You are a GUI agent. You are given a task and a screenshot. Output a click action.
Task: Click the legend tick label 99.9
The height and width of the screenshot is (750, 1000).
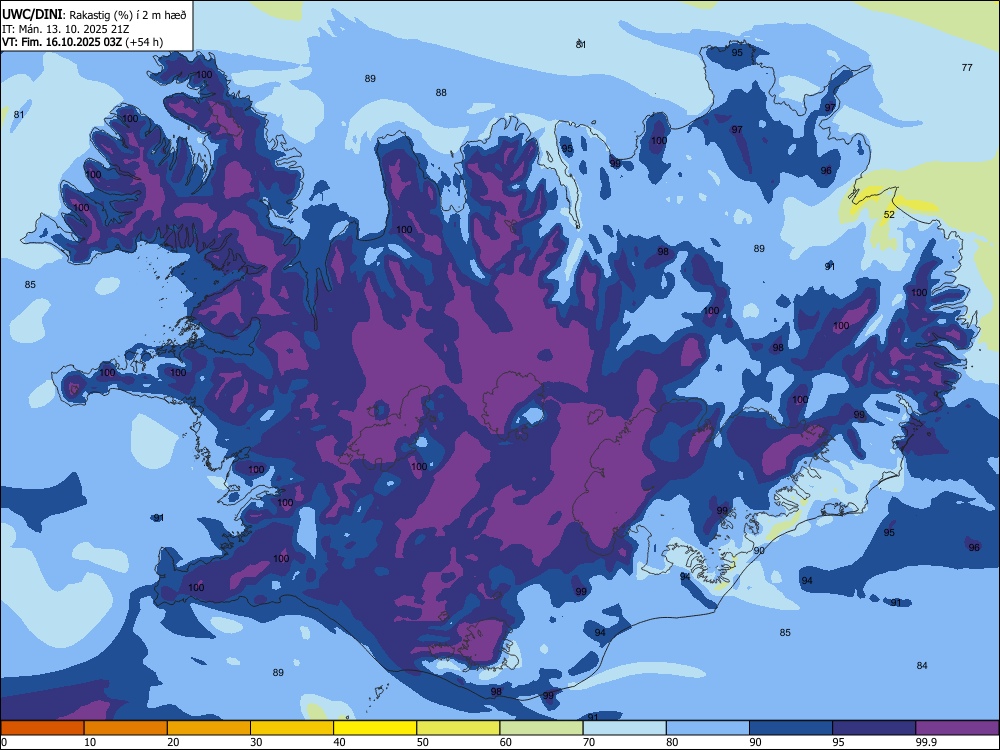tap(925, 742)
